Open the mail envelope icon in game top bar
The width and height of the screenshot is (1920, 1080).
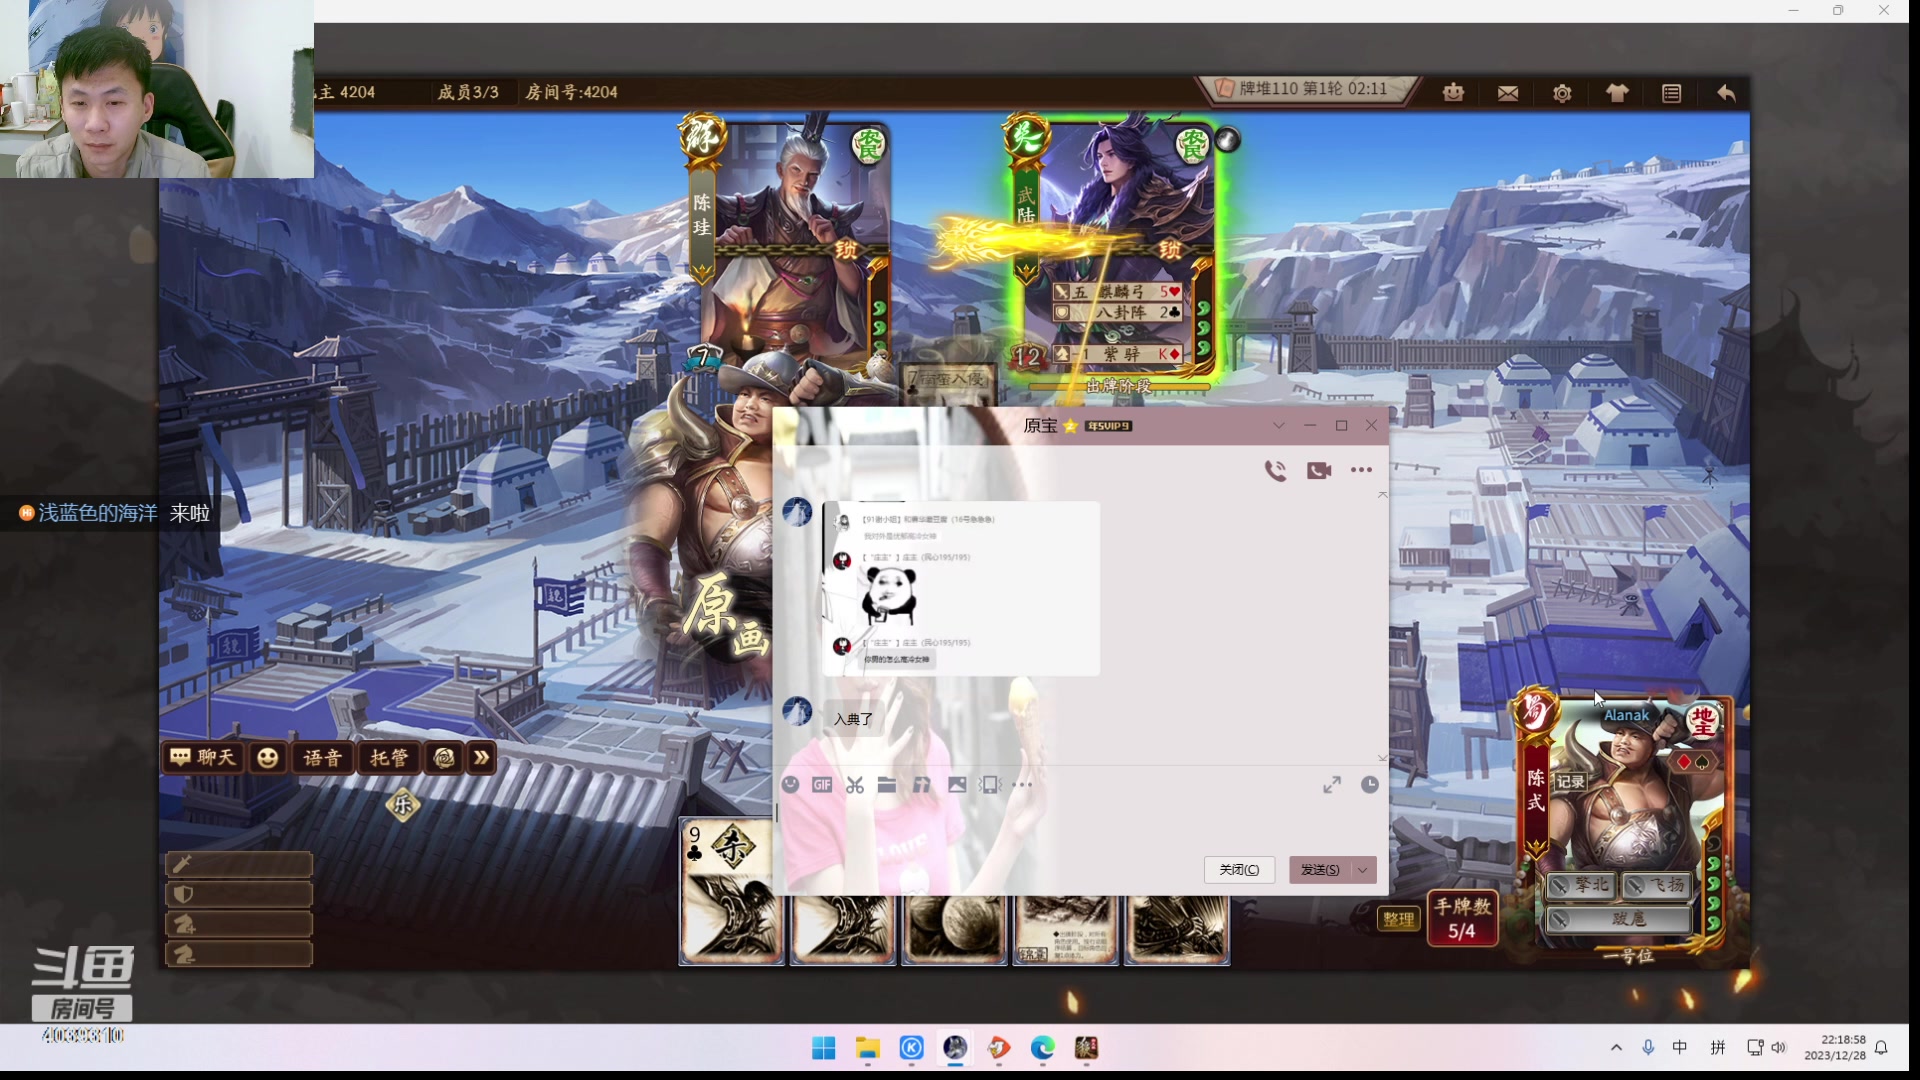(x=1508, y=93)
